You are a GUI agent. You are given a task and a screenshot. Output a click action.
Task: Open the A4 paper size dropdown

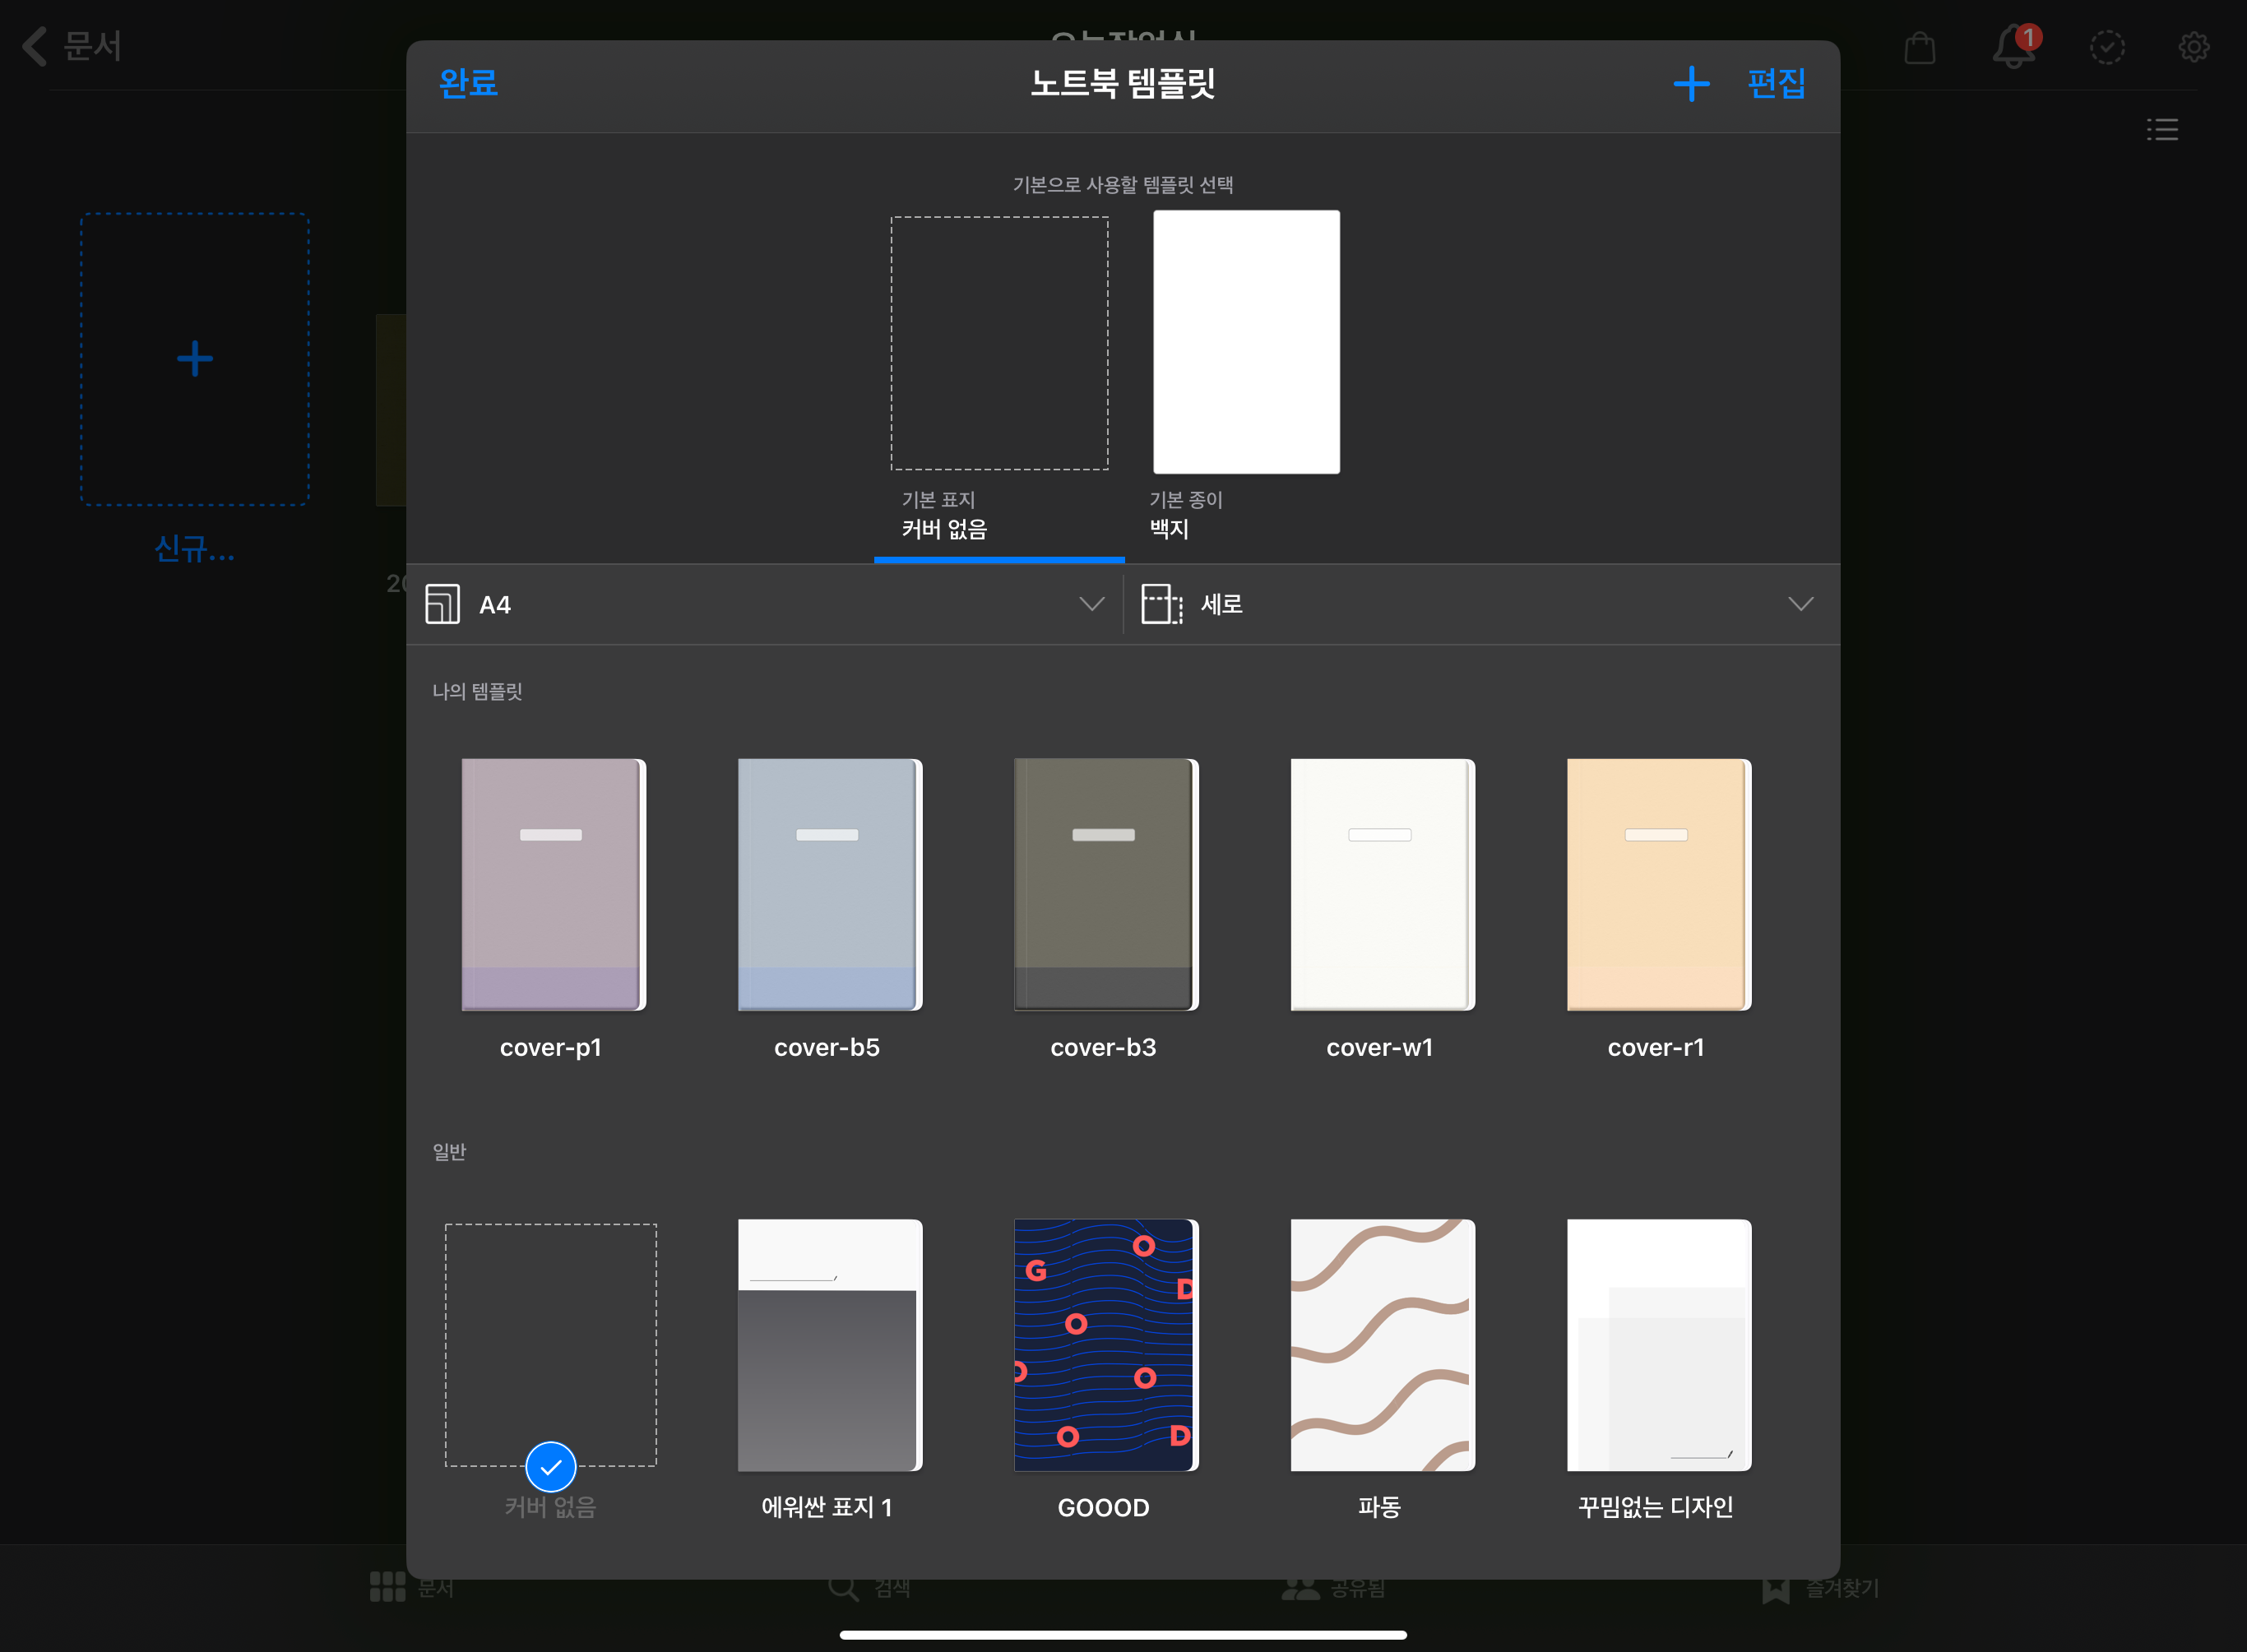tap(765, 604)
